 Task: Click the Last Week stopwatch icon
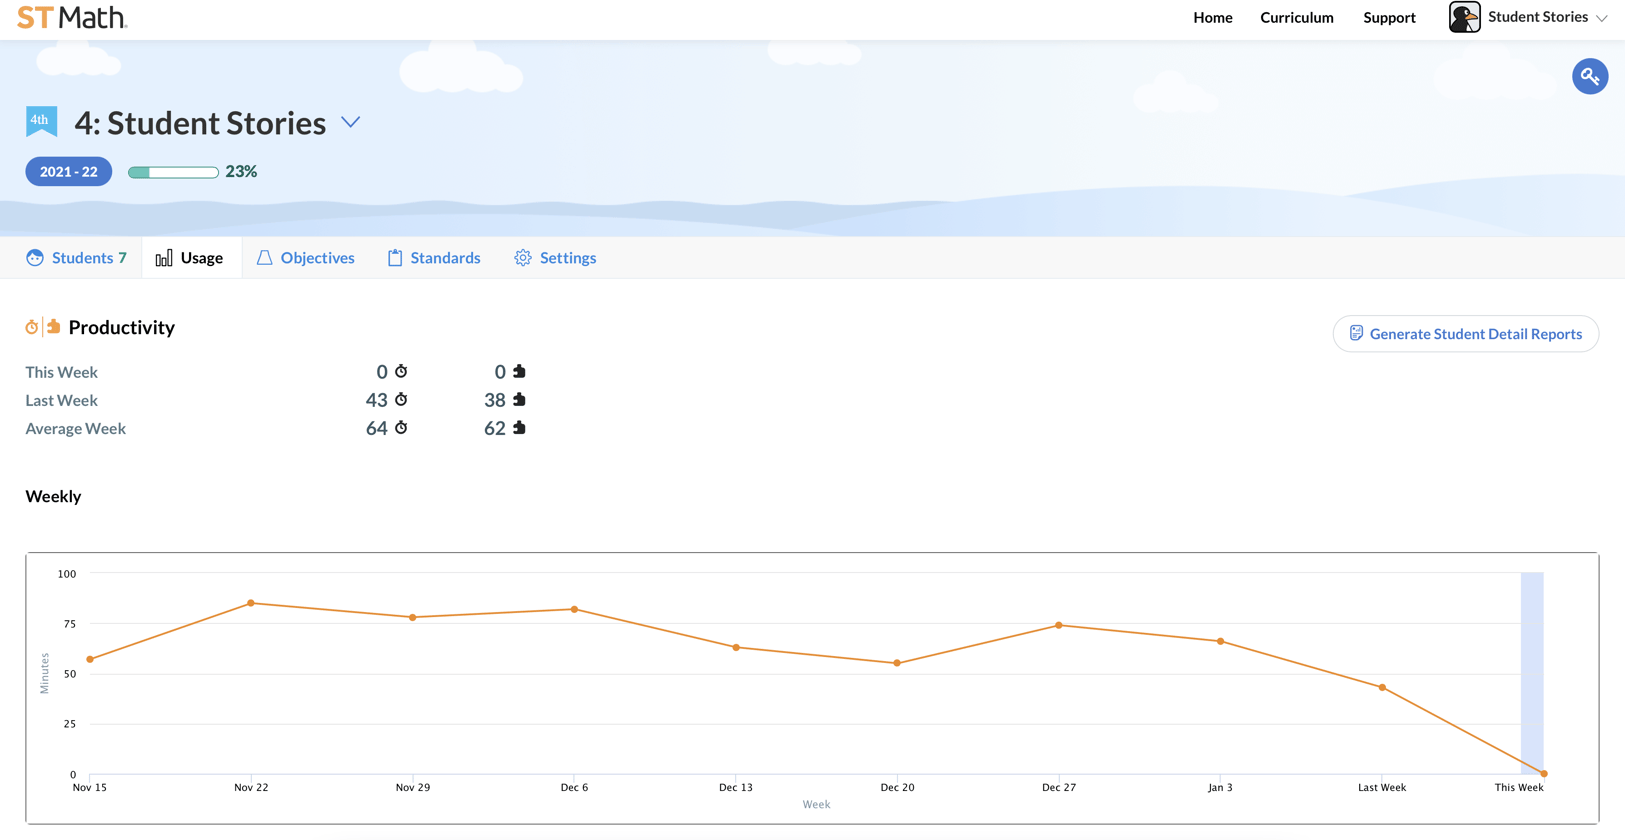tap(401, 399)
